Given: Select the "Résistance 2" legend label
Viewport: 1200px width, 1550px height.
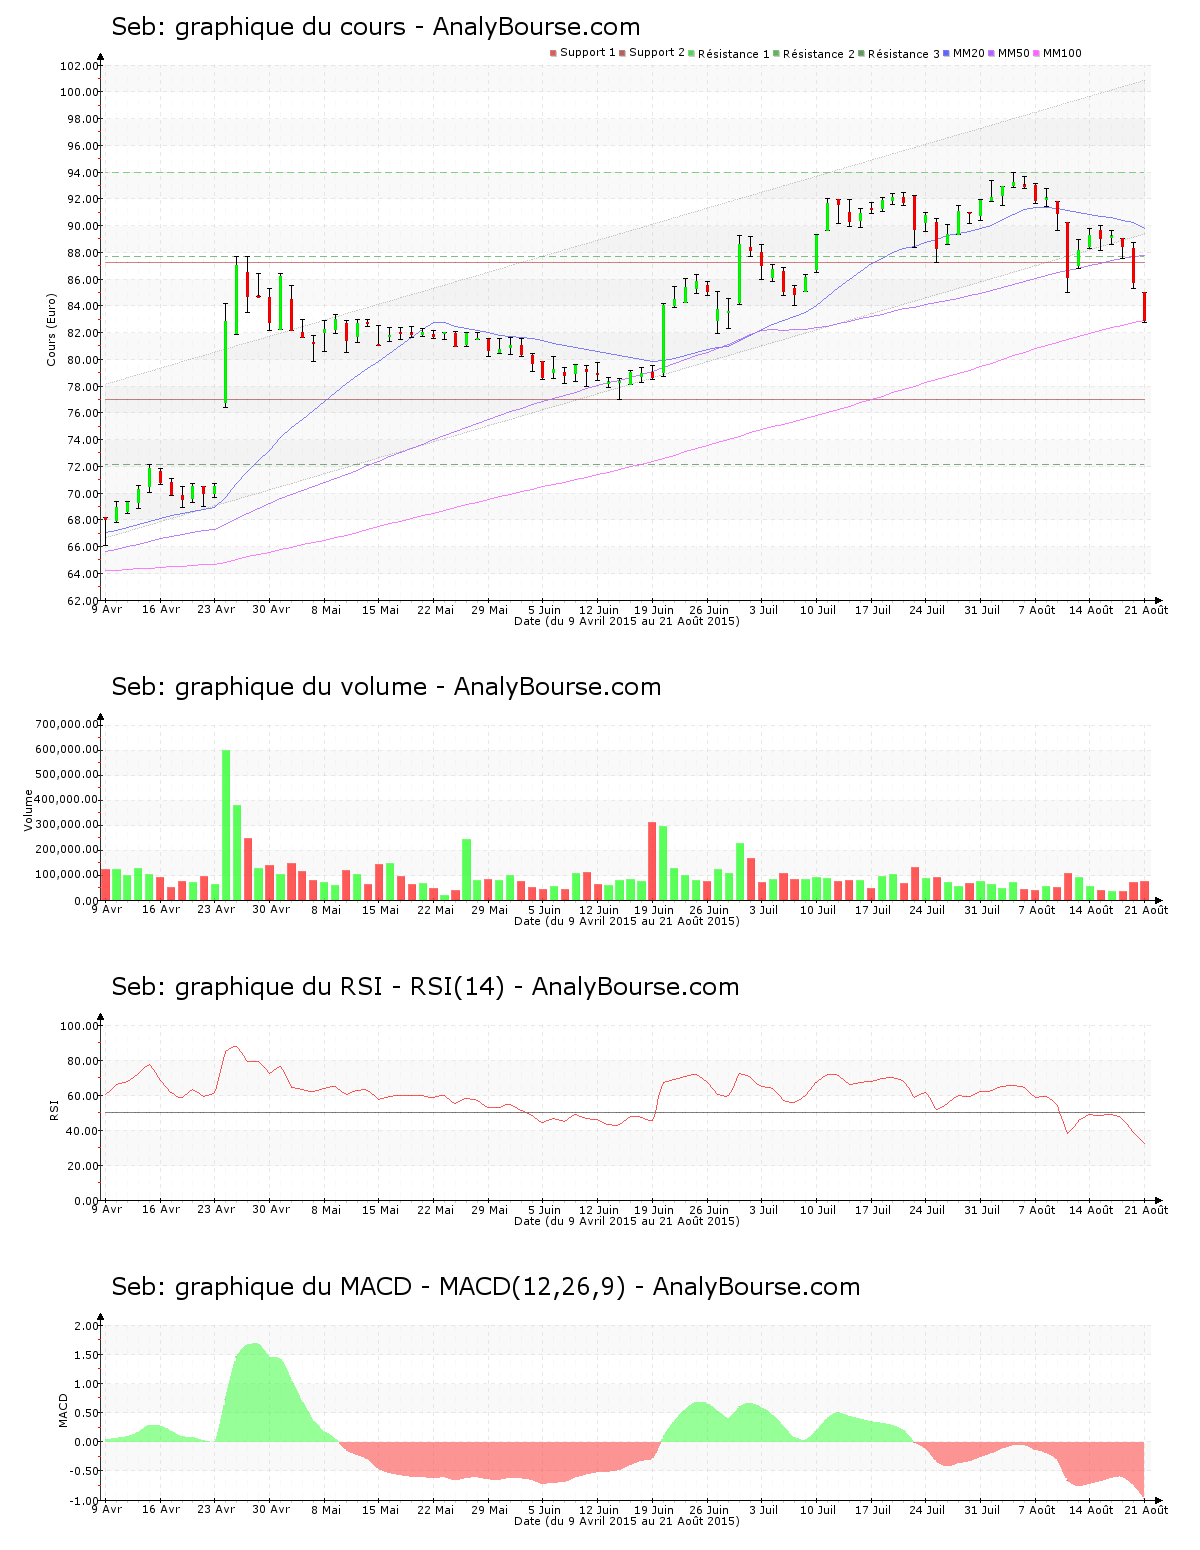Looking at the screenshot, I should point(819,54).
